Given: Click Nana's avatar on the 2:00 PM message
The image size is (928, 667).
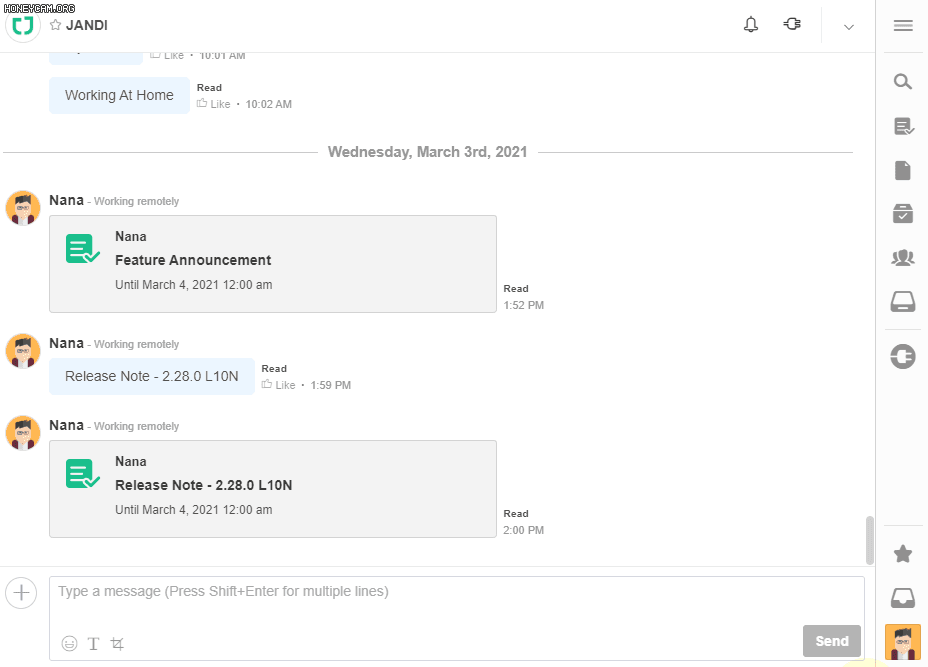Looking at the screenshot, I should point(22,433).
